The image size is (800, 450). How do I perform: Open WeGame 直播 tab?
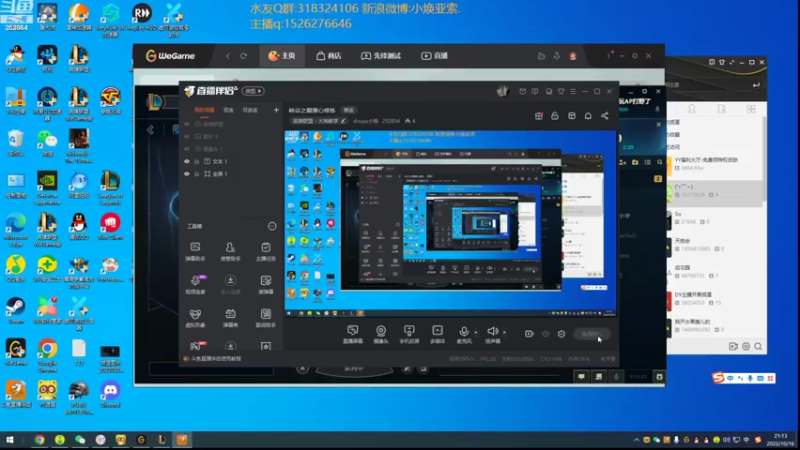pyautogui.click(x=434, y=56)
